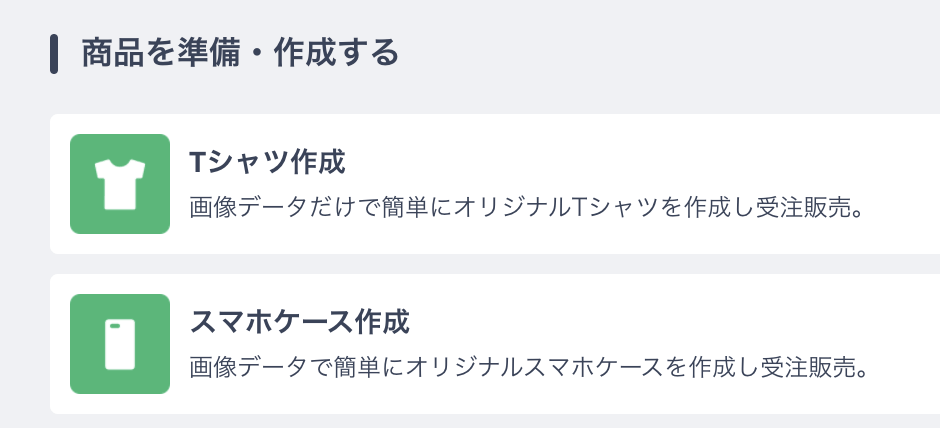Click the white T-shirt icon

click(120, 184)
